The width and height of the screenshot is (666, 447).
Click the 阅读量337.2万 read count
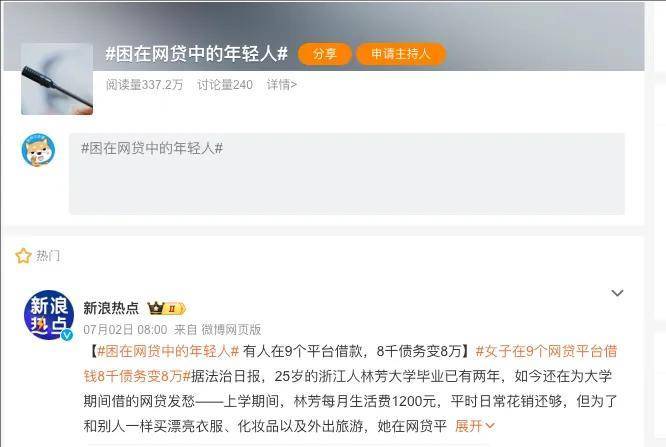(x=144, y=85)
